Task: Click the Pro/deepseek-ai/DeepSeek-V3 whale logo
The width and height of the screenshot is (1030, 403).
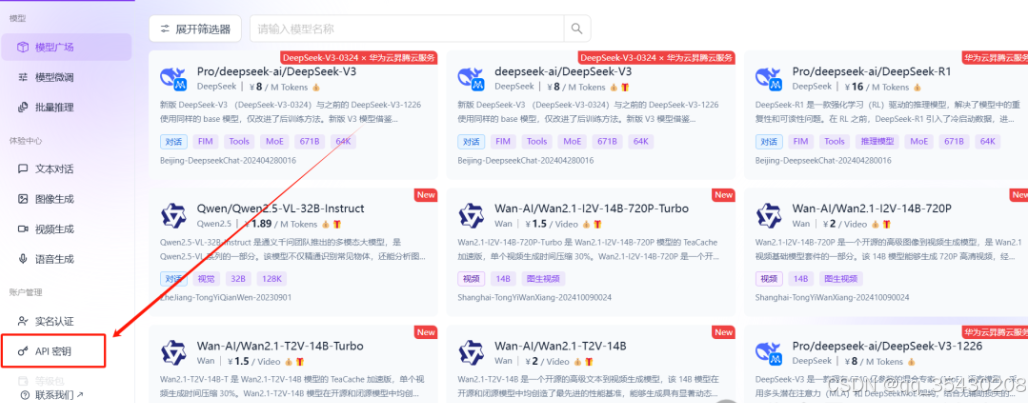Action: pos(174,78)
